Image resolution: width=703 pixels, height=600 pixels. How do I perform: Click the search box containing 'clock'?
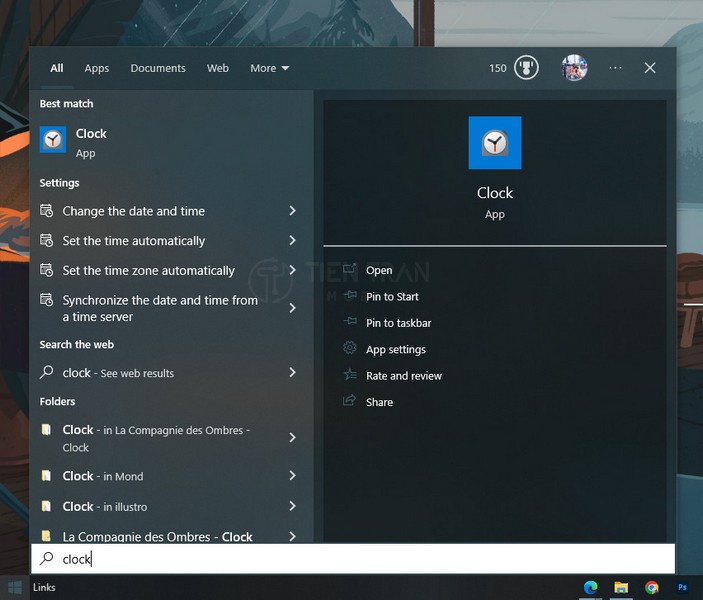(x=350, y=559)
